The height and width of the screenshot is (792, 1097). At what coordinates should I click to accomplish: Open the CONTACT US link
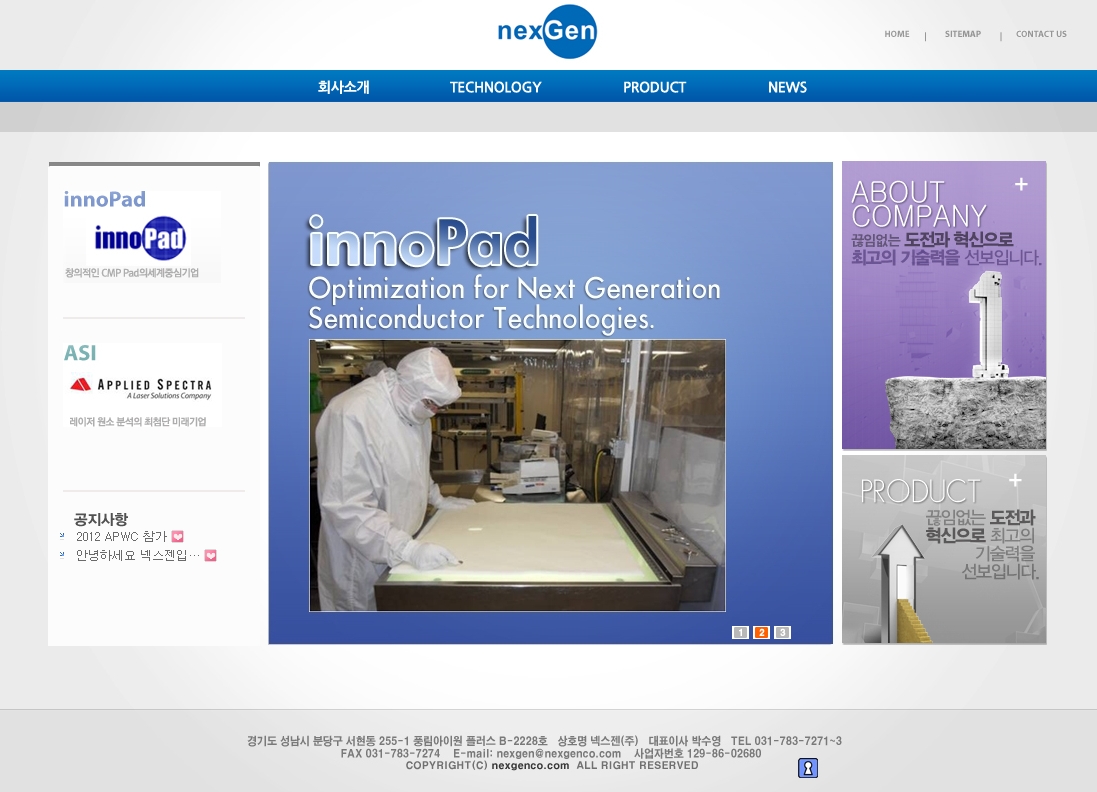pos(1041,34)
